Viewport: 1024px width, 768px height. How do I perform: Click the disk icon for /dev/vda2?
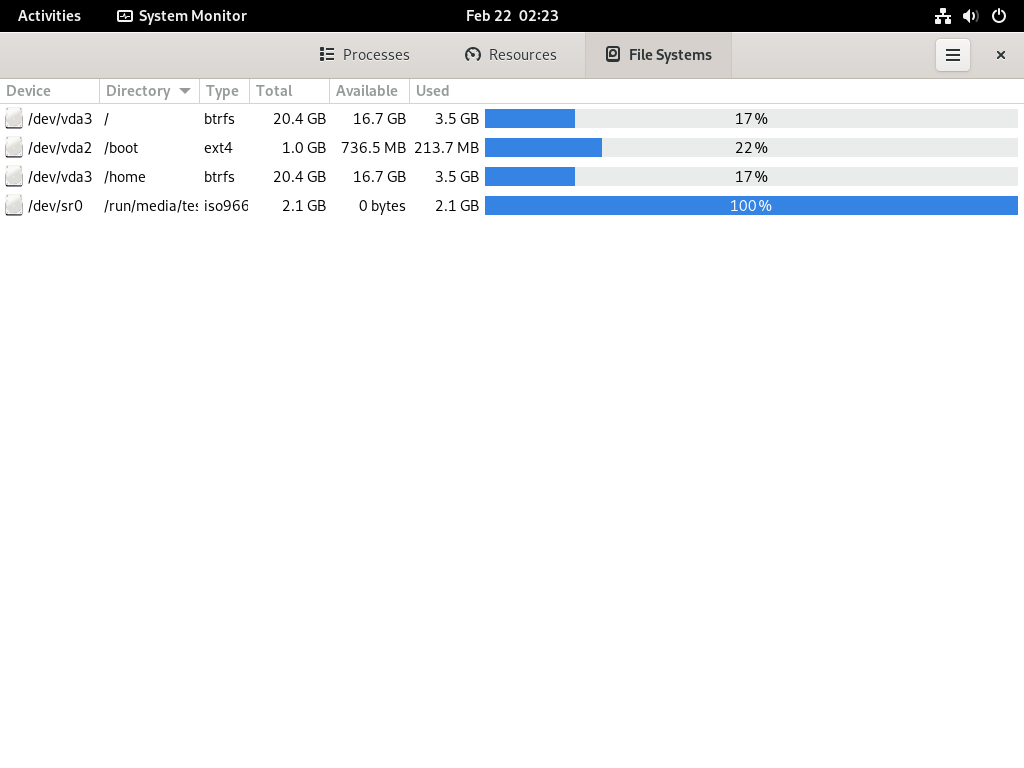click(x=14, y=148)
